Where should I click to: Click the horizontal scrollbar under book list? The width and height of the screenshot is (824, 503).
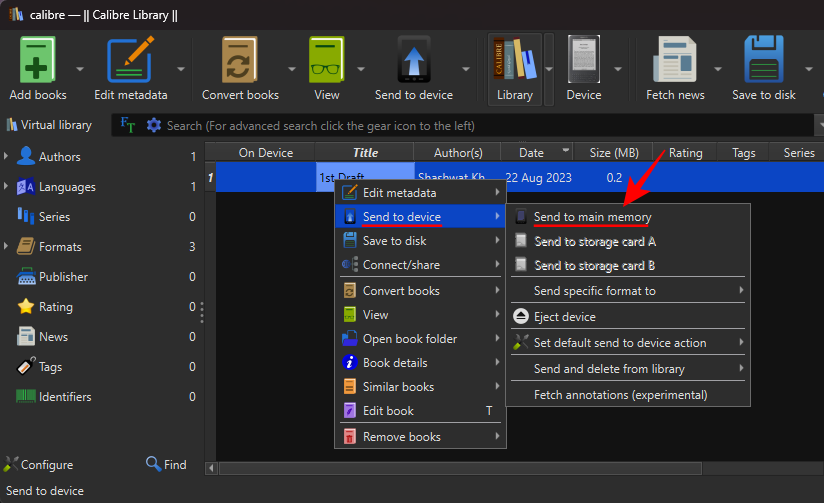pyautogui.click(x=460, y=468)
